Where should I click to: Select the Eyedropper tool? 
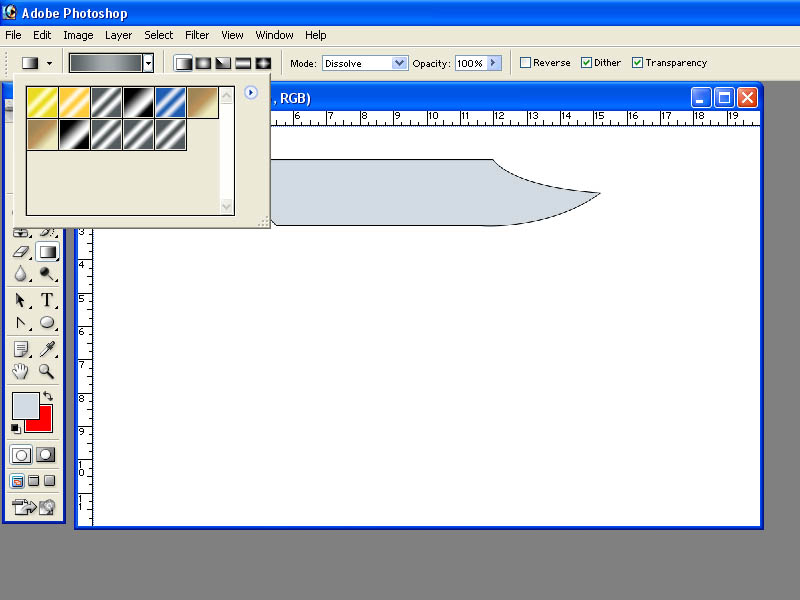click(47, 349)
